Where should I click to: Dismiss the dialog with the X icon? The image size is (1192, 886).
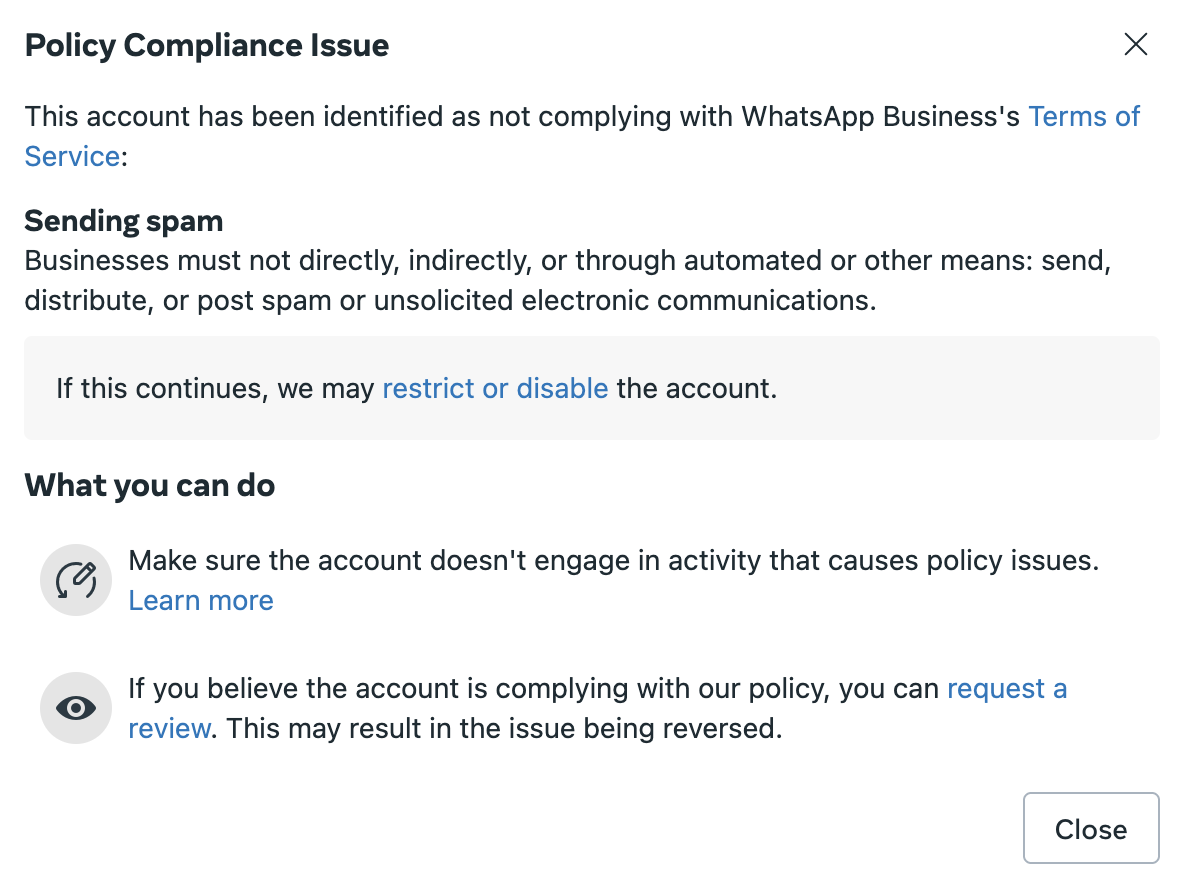(x=1135, y=45)
